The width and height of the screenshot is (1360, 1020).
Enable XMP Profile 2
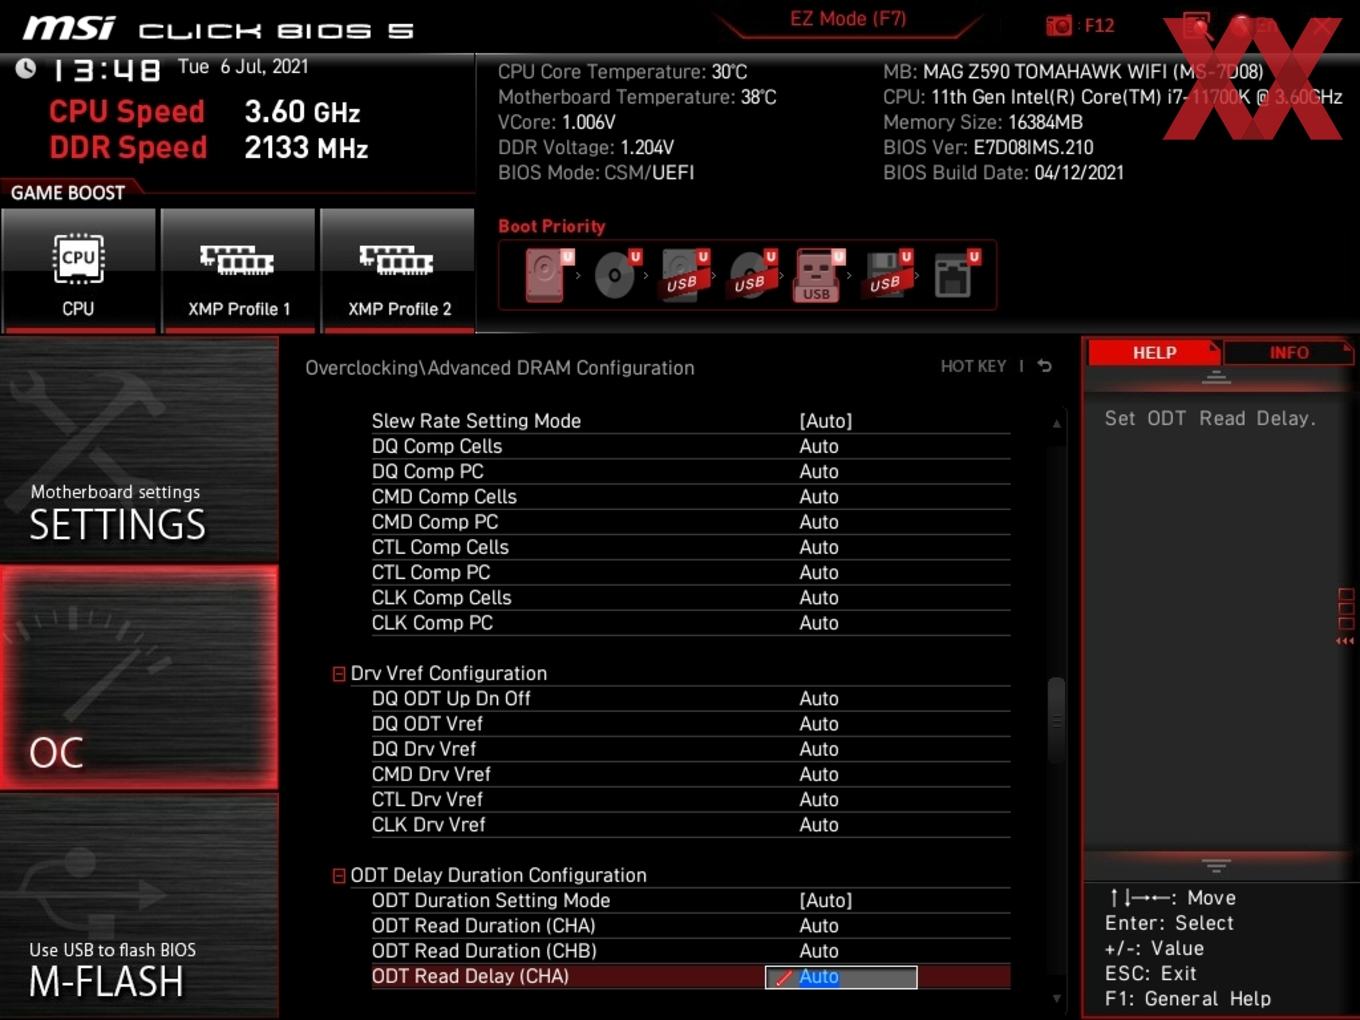398,270
